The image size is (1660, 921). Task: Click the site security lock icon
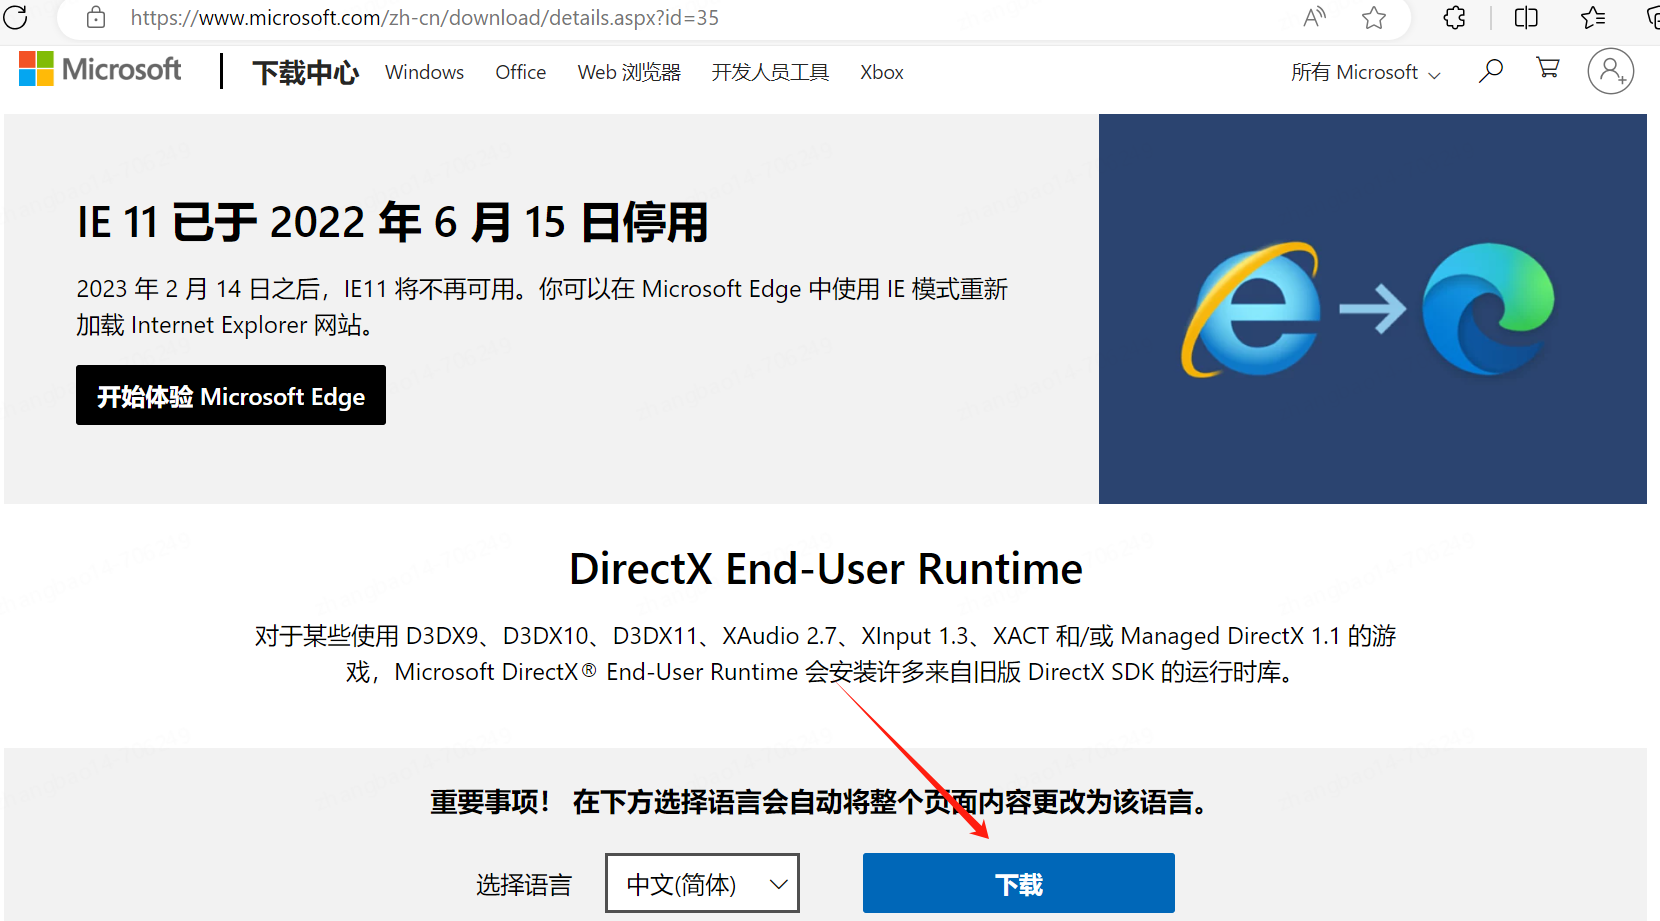[96, 17]
